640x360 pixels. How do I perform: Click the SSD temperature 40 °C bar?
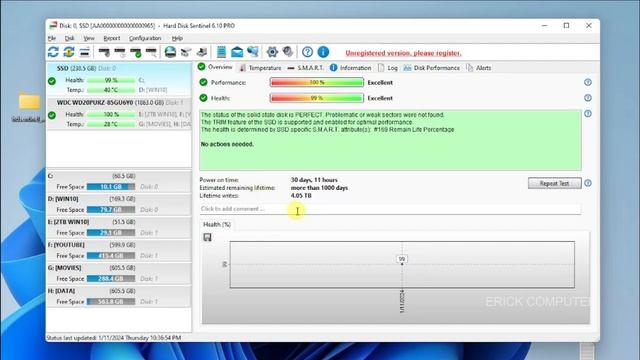click(111, 90)
